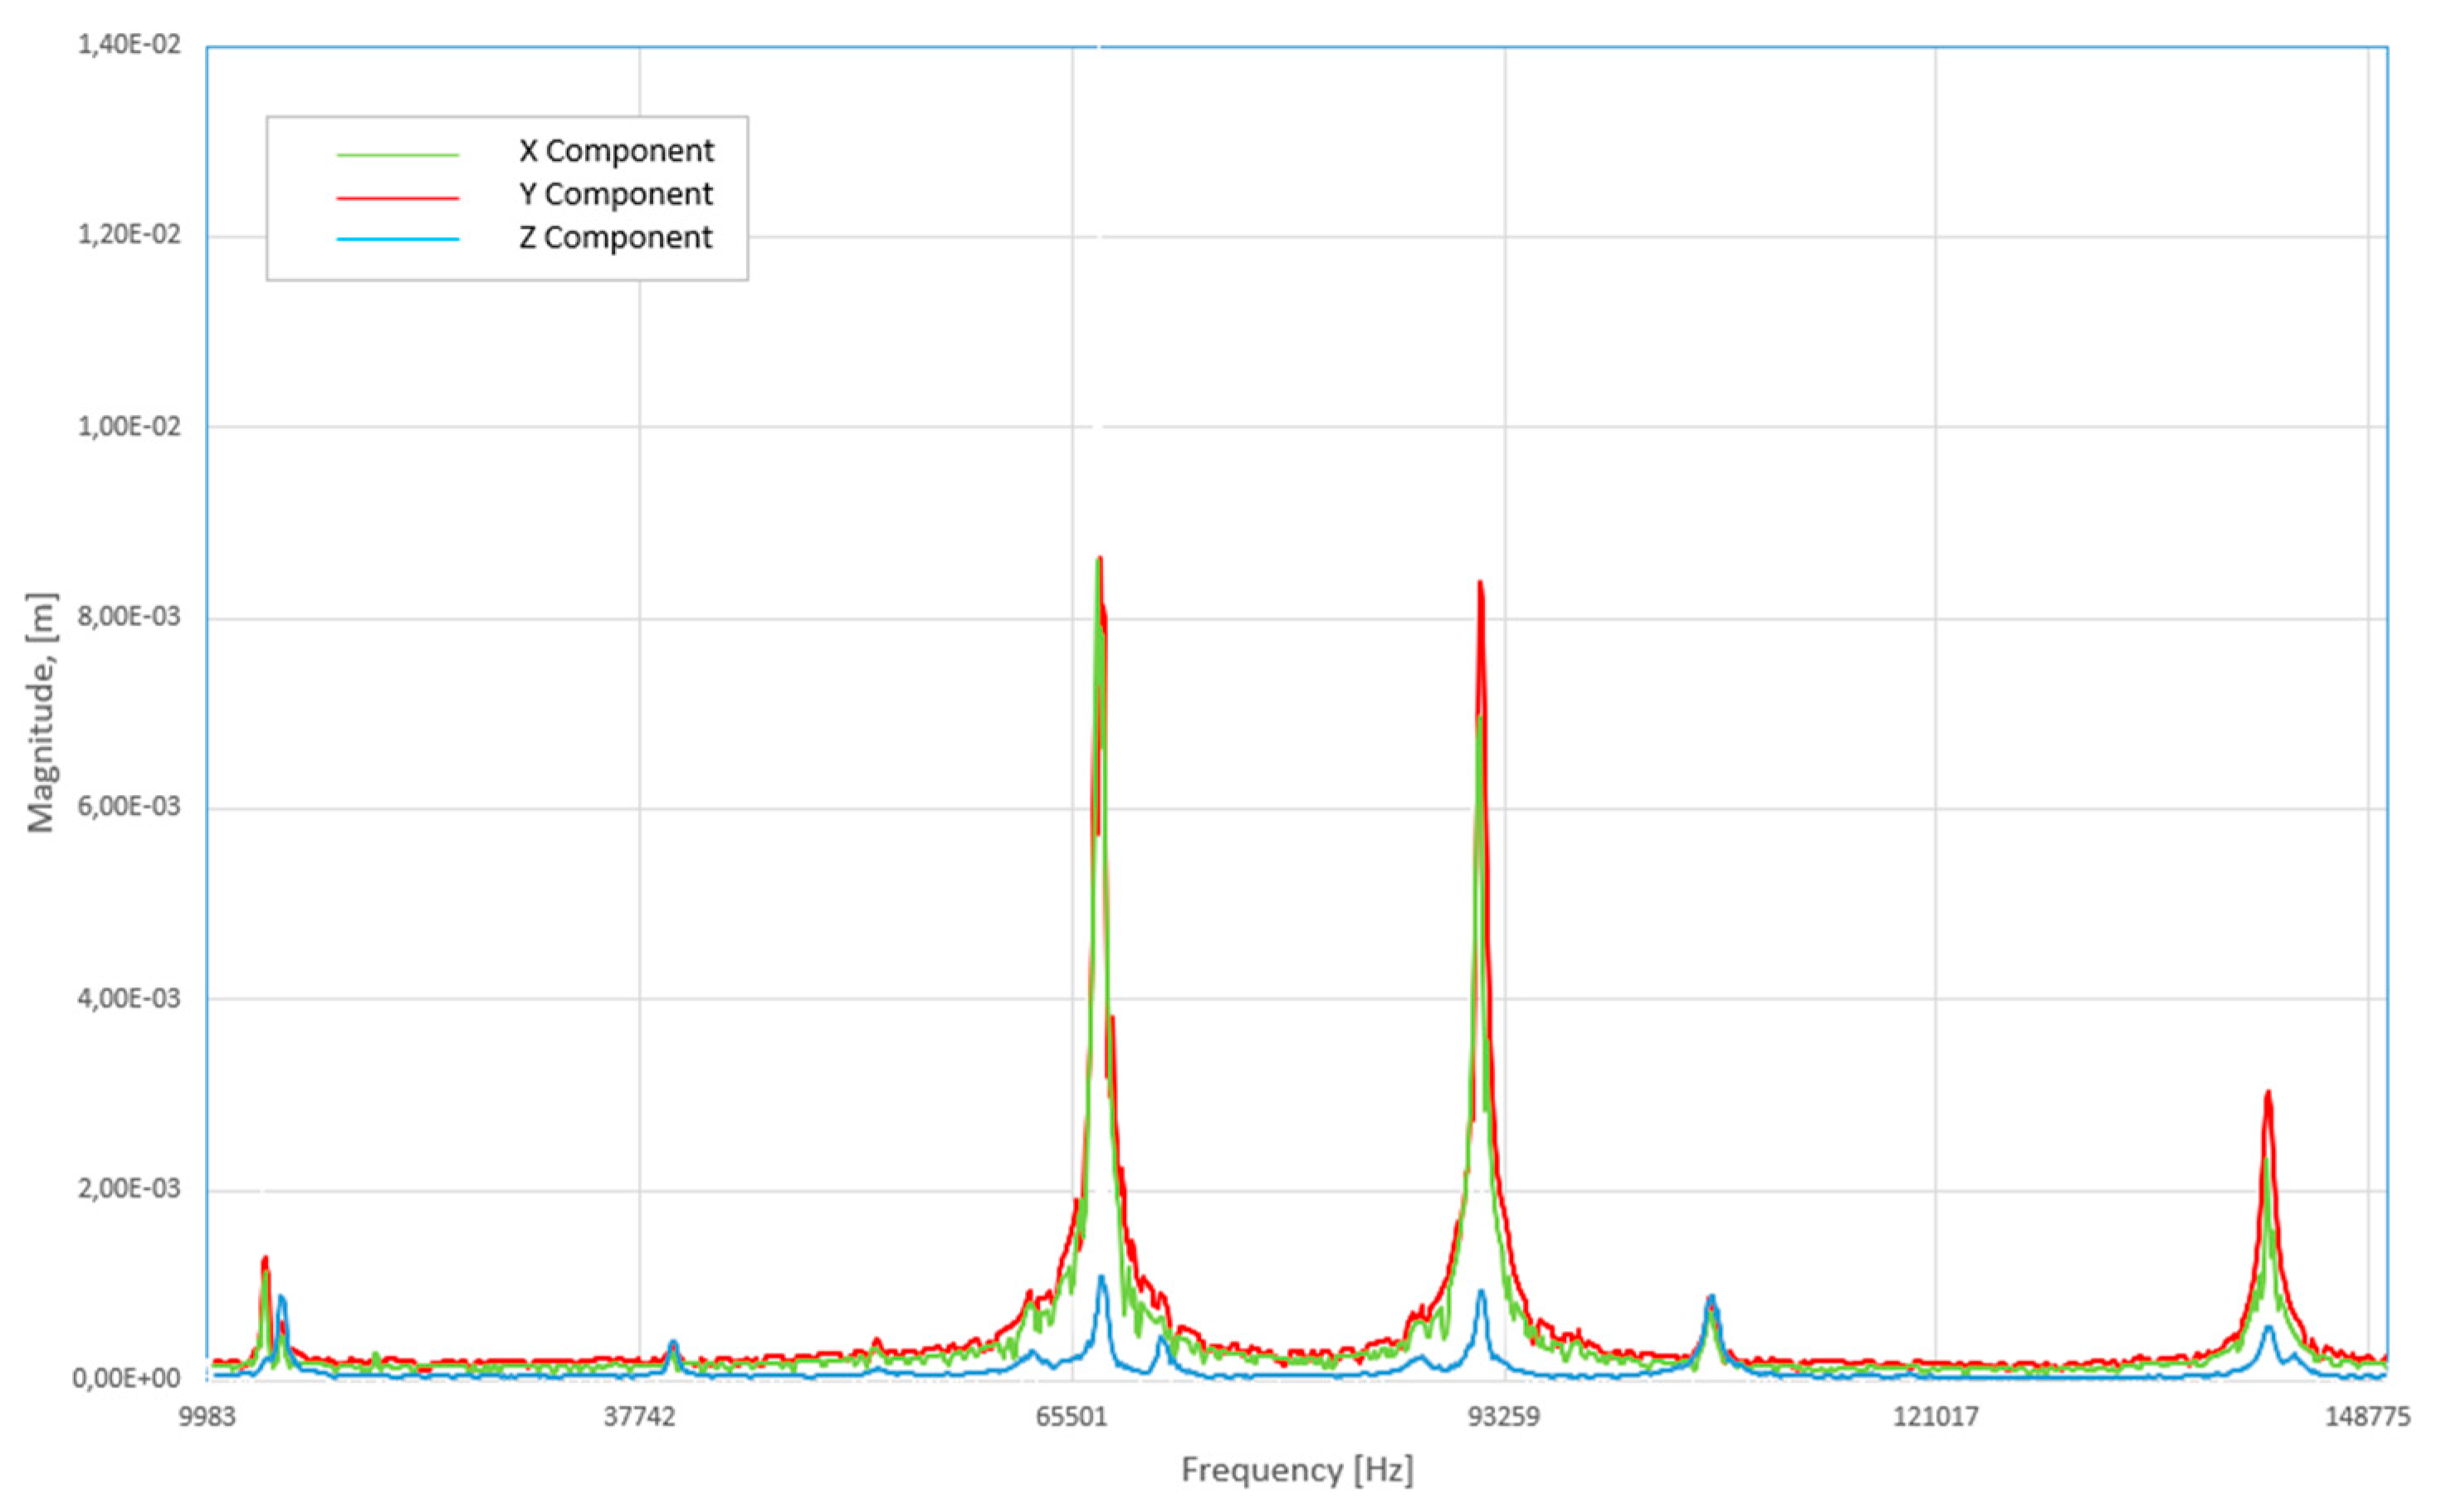This screenshot has height=1512, width=2451.
Task: Click the red Y Component legend line
Action: [398, 198]
